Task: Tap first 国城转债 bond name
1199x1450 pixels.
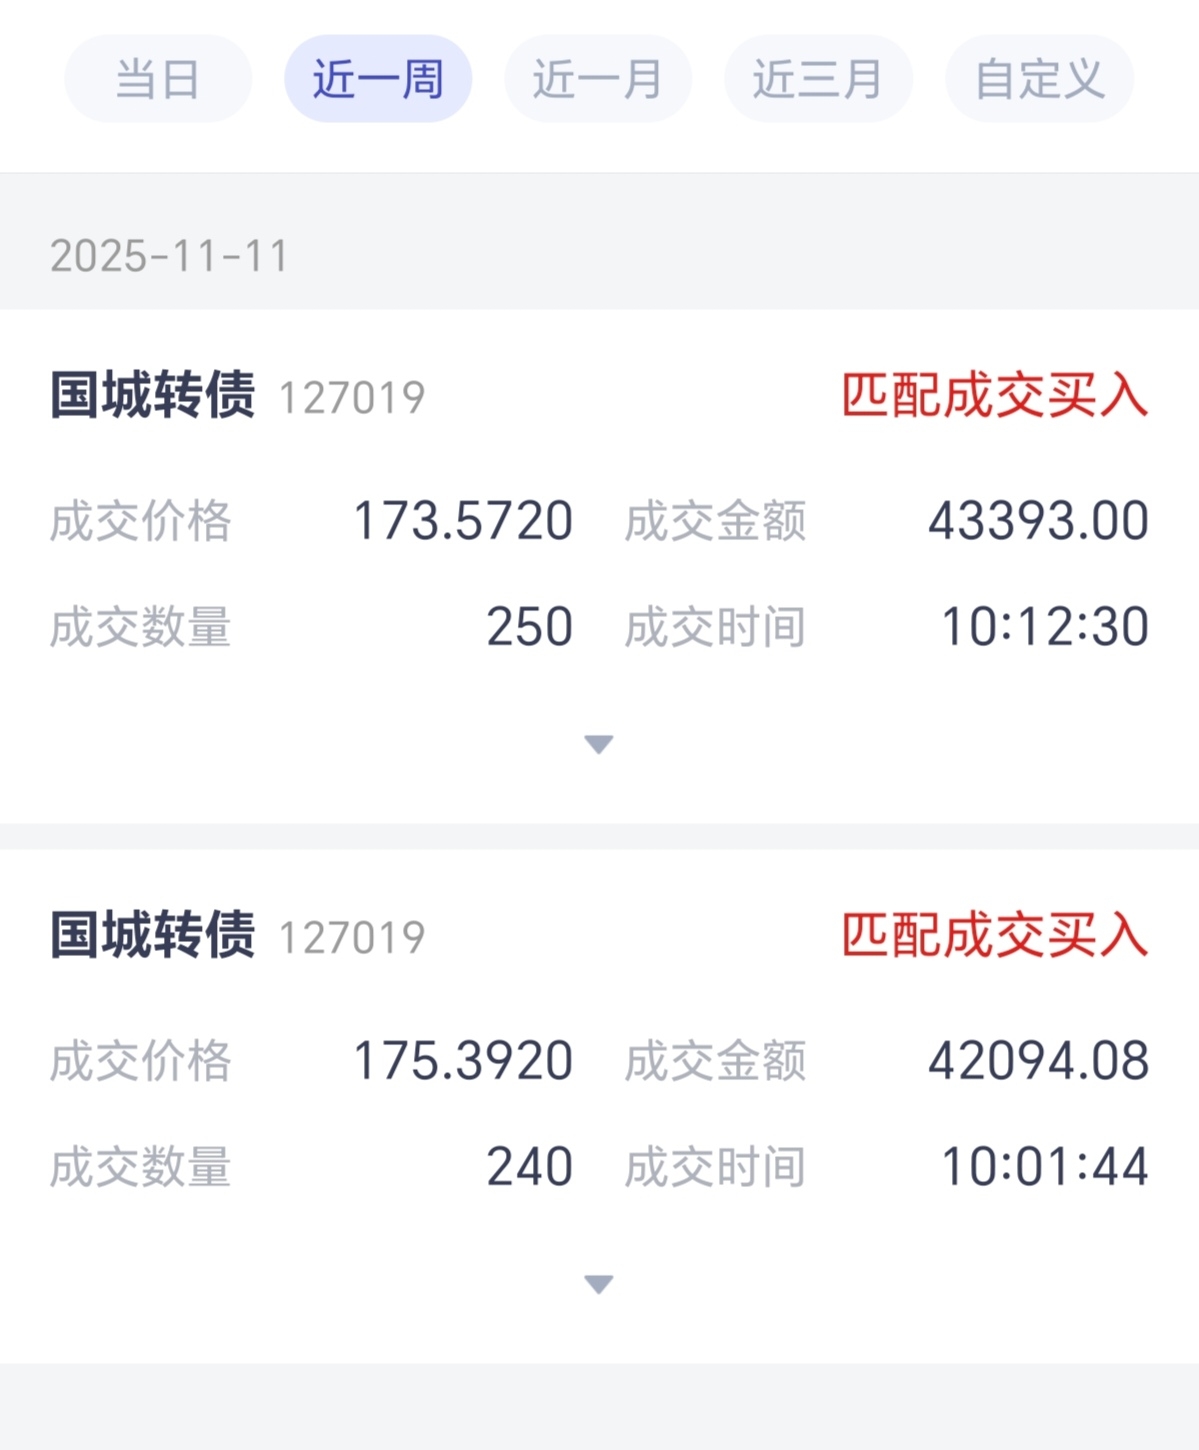Action: point(153,395)
